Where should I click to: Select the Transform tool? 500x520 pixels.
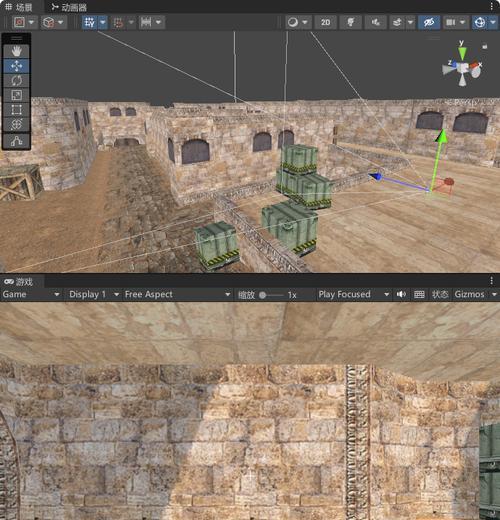coord(16,124)
